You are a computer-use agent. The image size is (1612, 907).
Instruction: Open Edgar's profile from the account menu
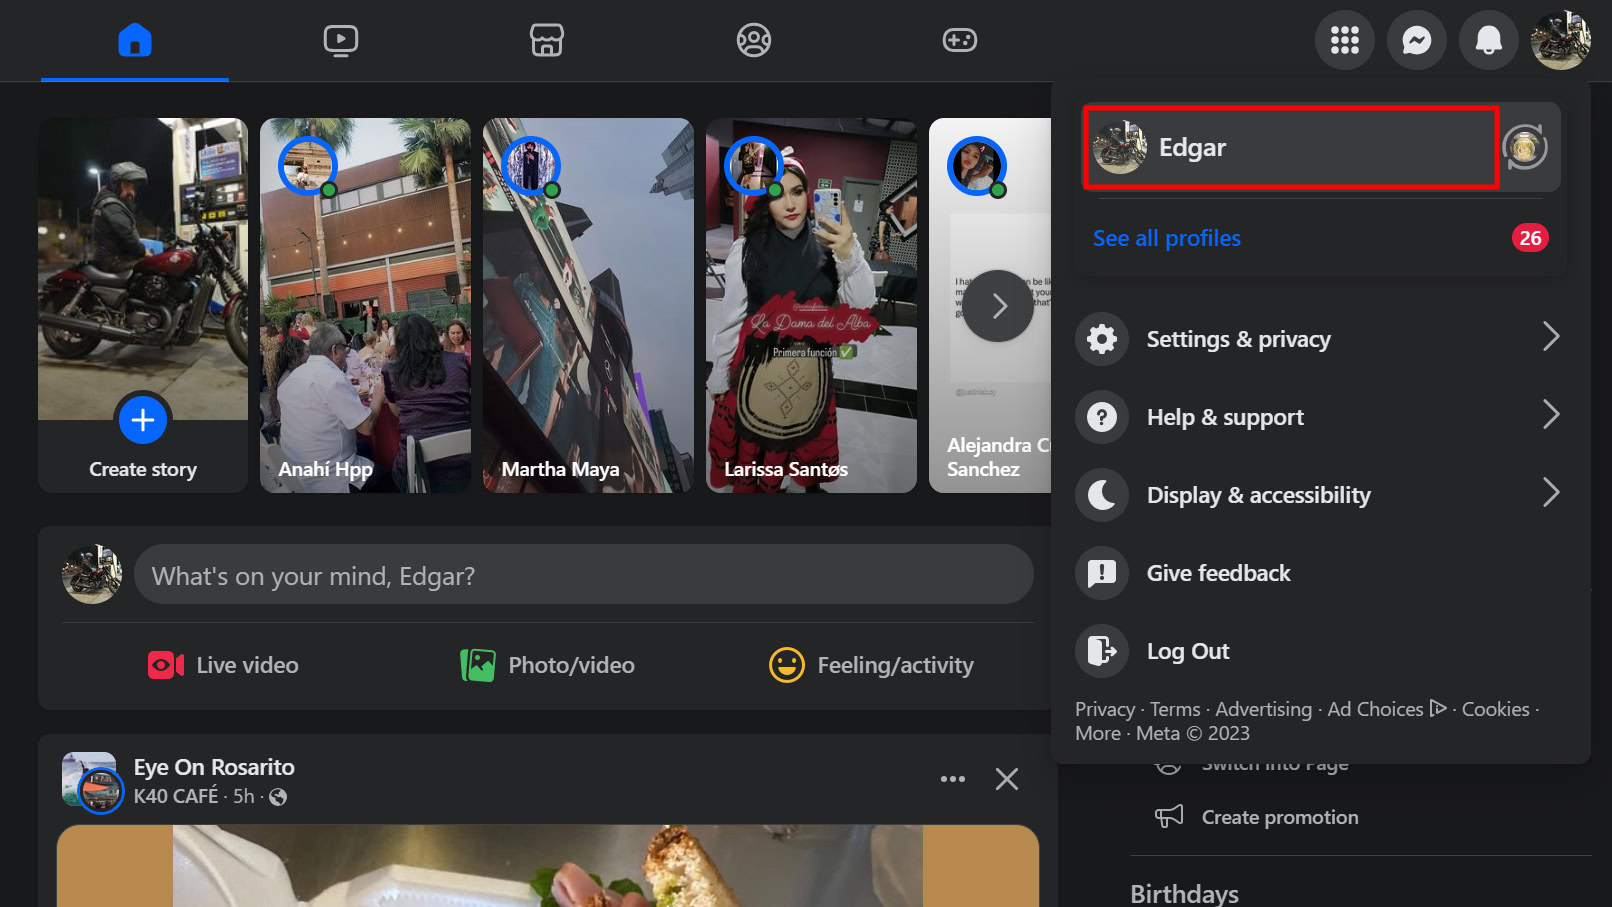tap(1291, 147)
